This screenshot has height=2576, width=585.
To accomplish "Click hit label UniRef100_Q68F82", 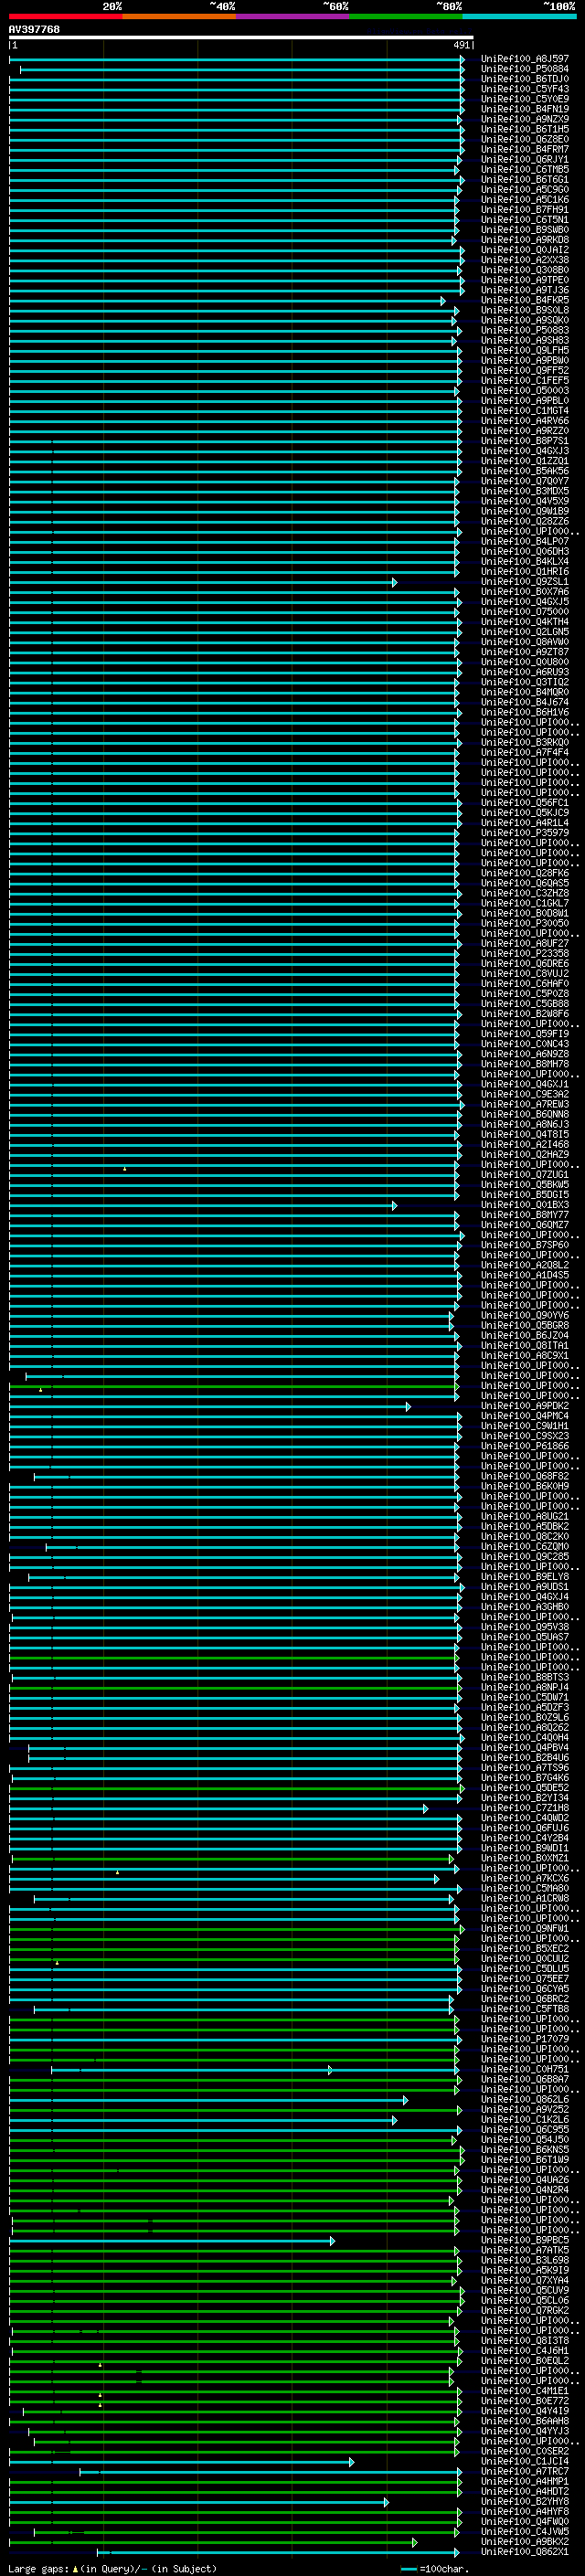I will point(525,1476).
